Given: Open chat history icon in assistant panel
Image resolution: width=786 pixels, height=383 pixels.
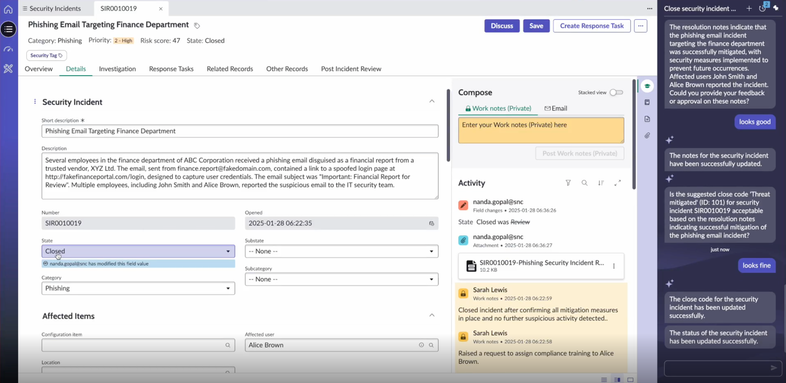Looking at the screenshot, I should (x=762, y=8).
